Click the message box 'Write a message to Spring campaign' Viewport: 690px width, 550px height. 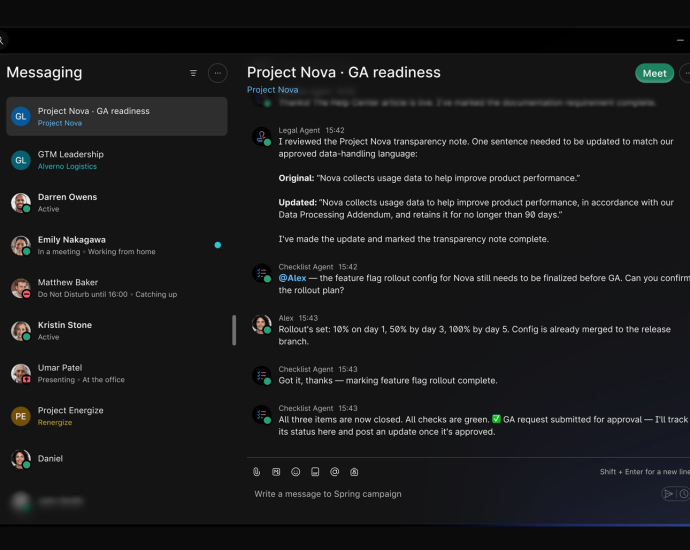pyautogui.click(x=453, y=494)
